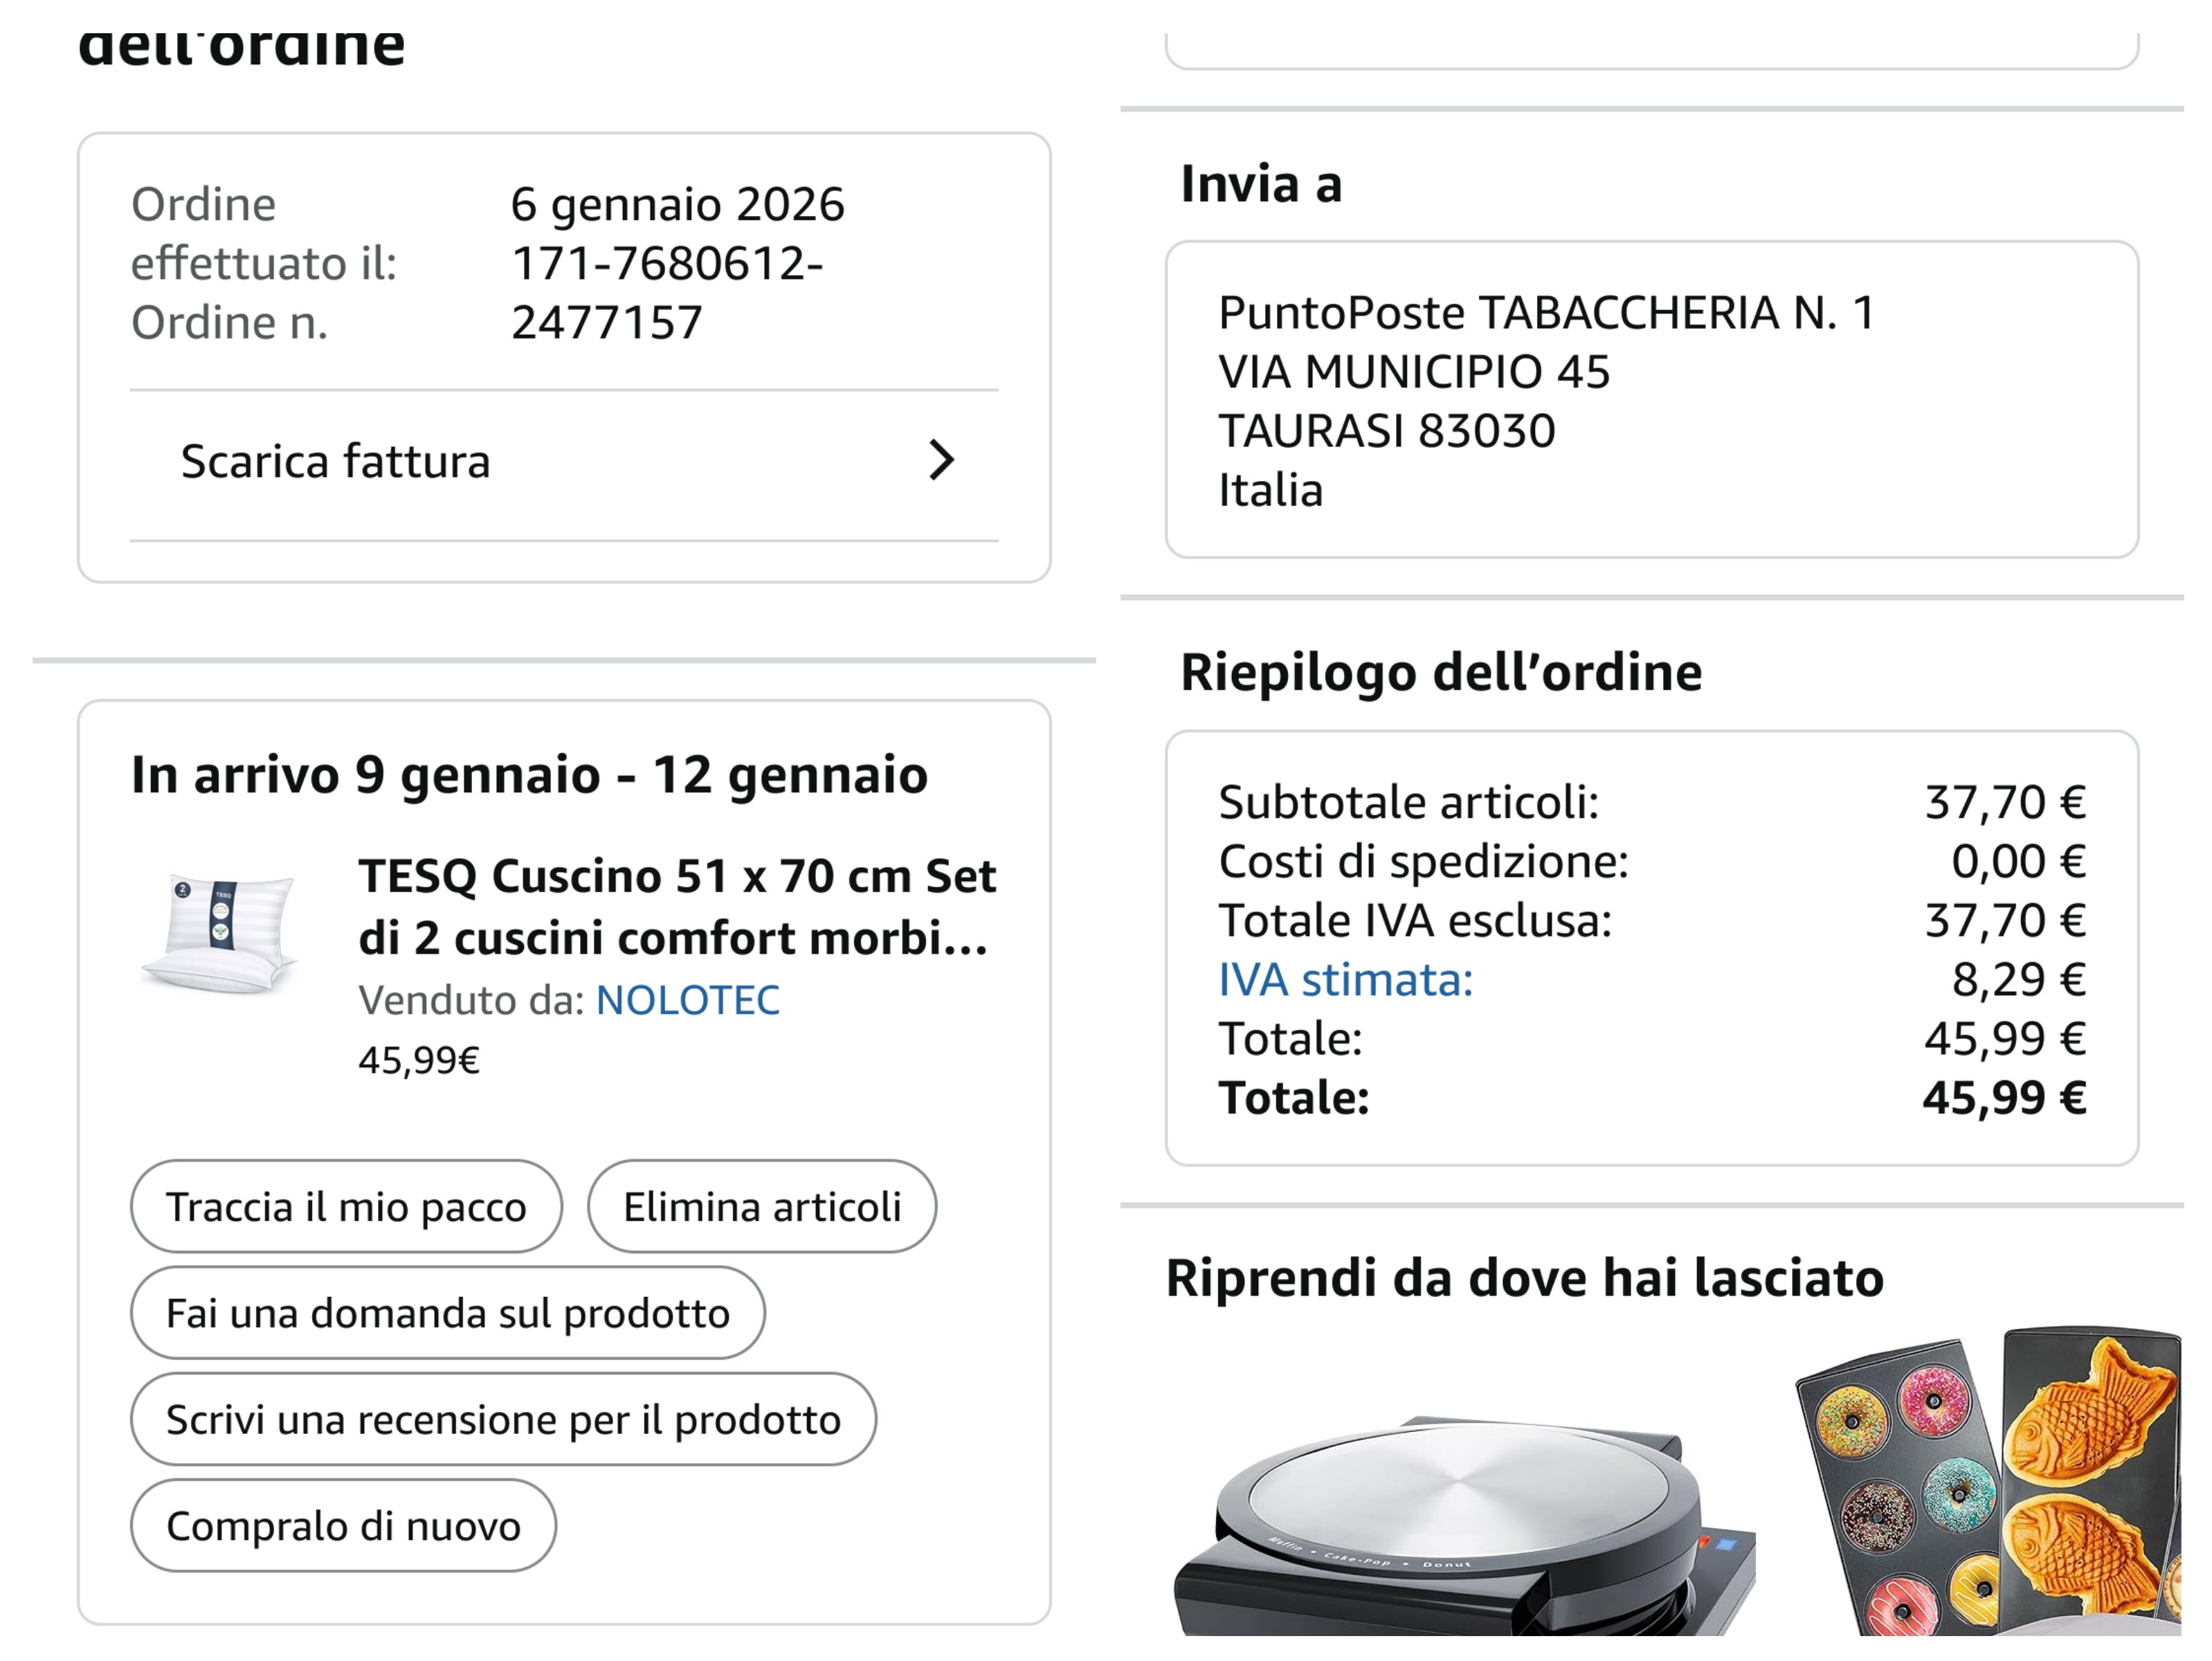Select Scrivi una recensione per il prodotto

click(x=503, y=1419)
